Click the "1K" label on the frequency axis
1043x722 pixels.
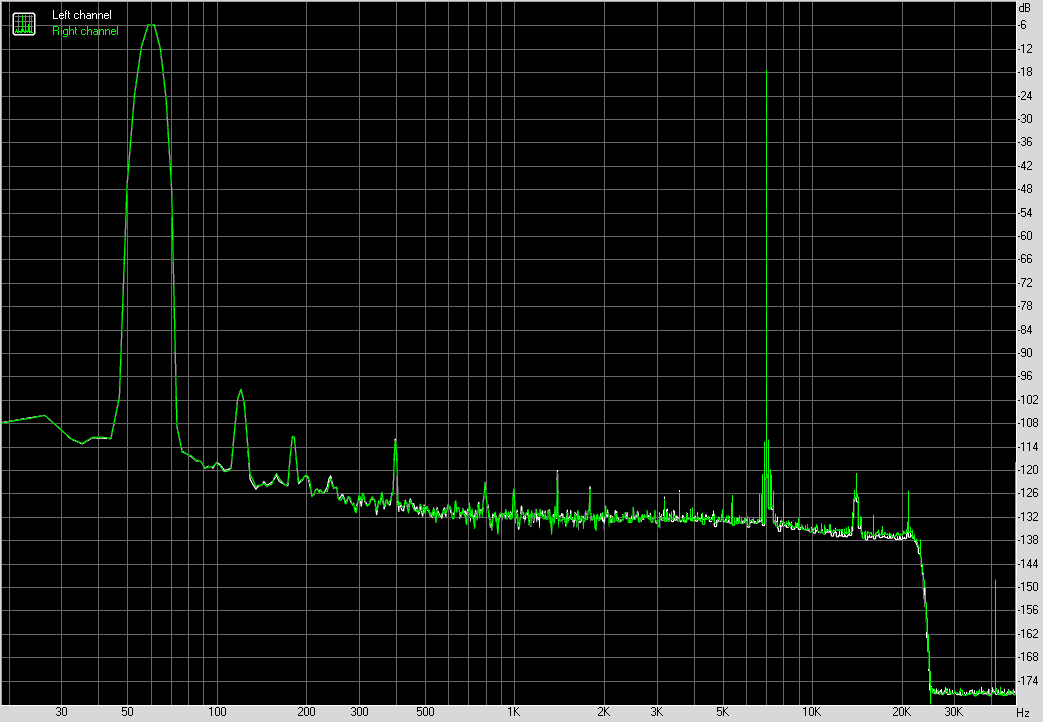coord(514,712)
